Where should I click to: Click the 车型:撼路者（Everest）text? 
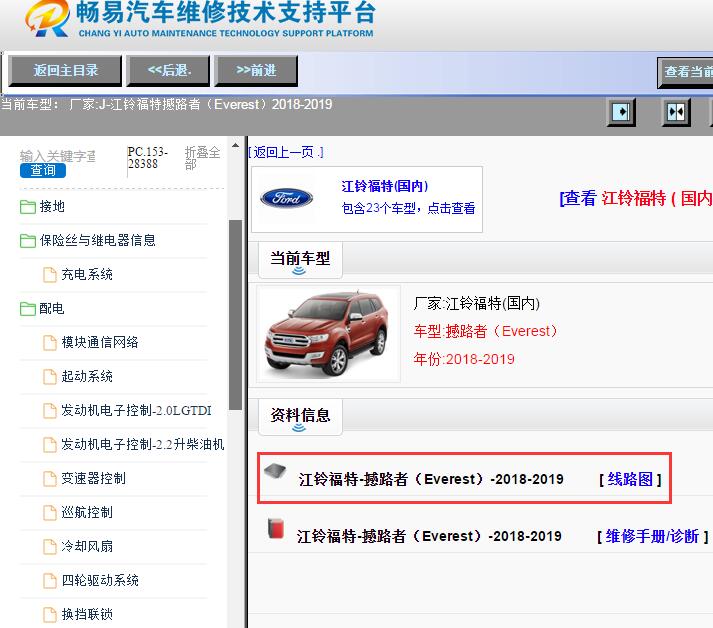[486, 331]
